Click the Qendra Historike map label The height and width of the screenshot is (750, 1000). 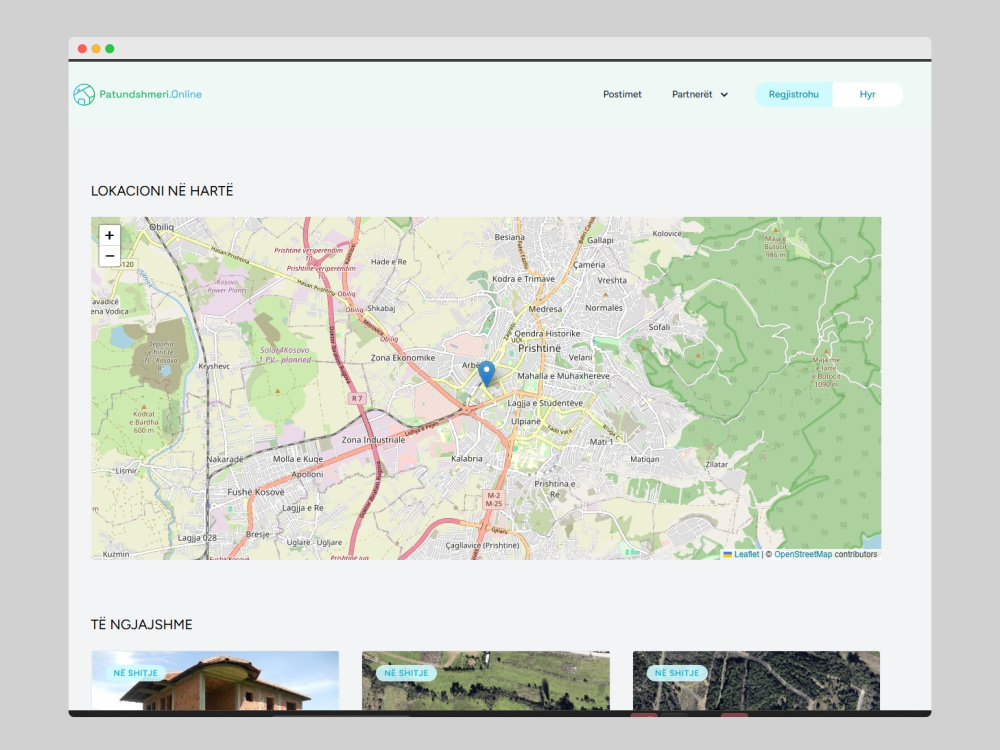click(547, 334)
